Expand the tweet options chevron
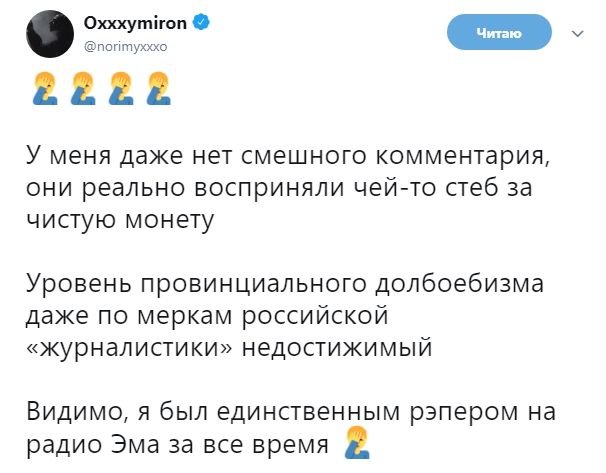 [576, 33]
